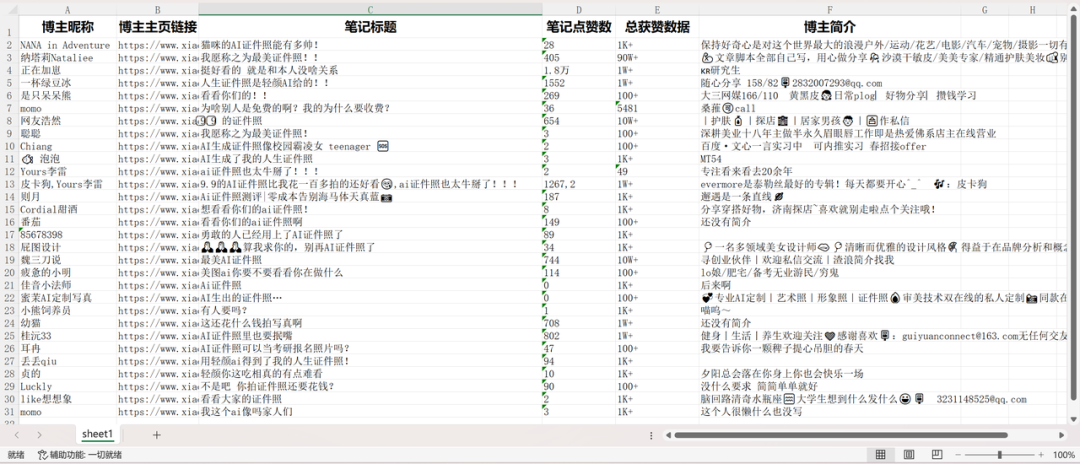Click cell Cordial甜酒

[x=68, y=209]
